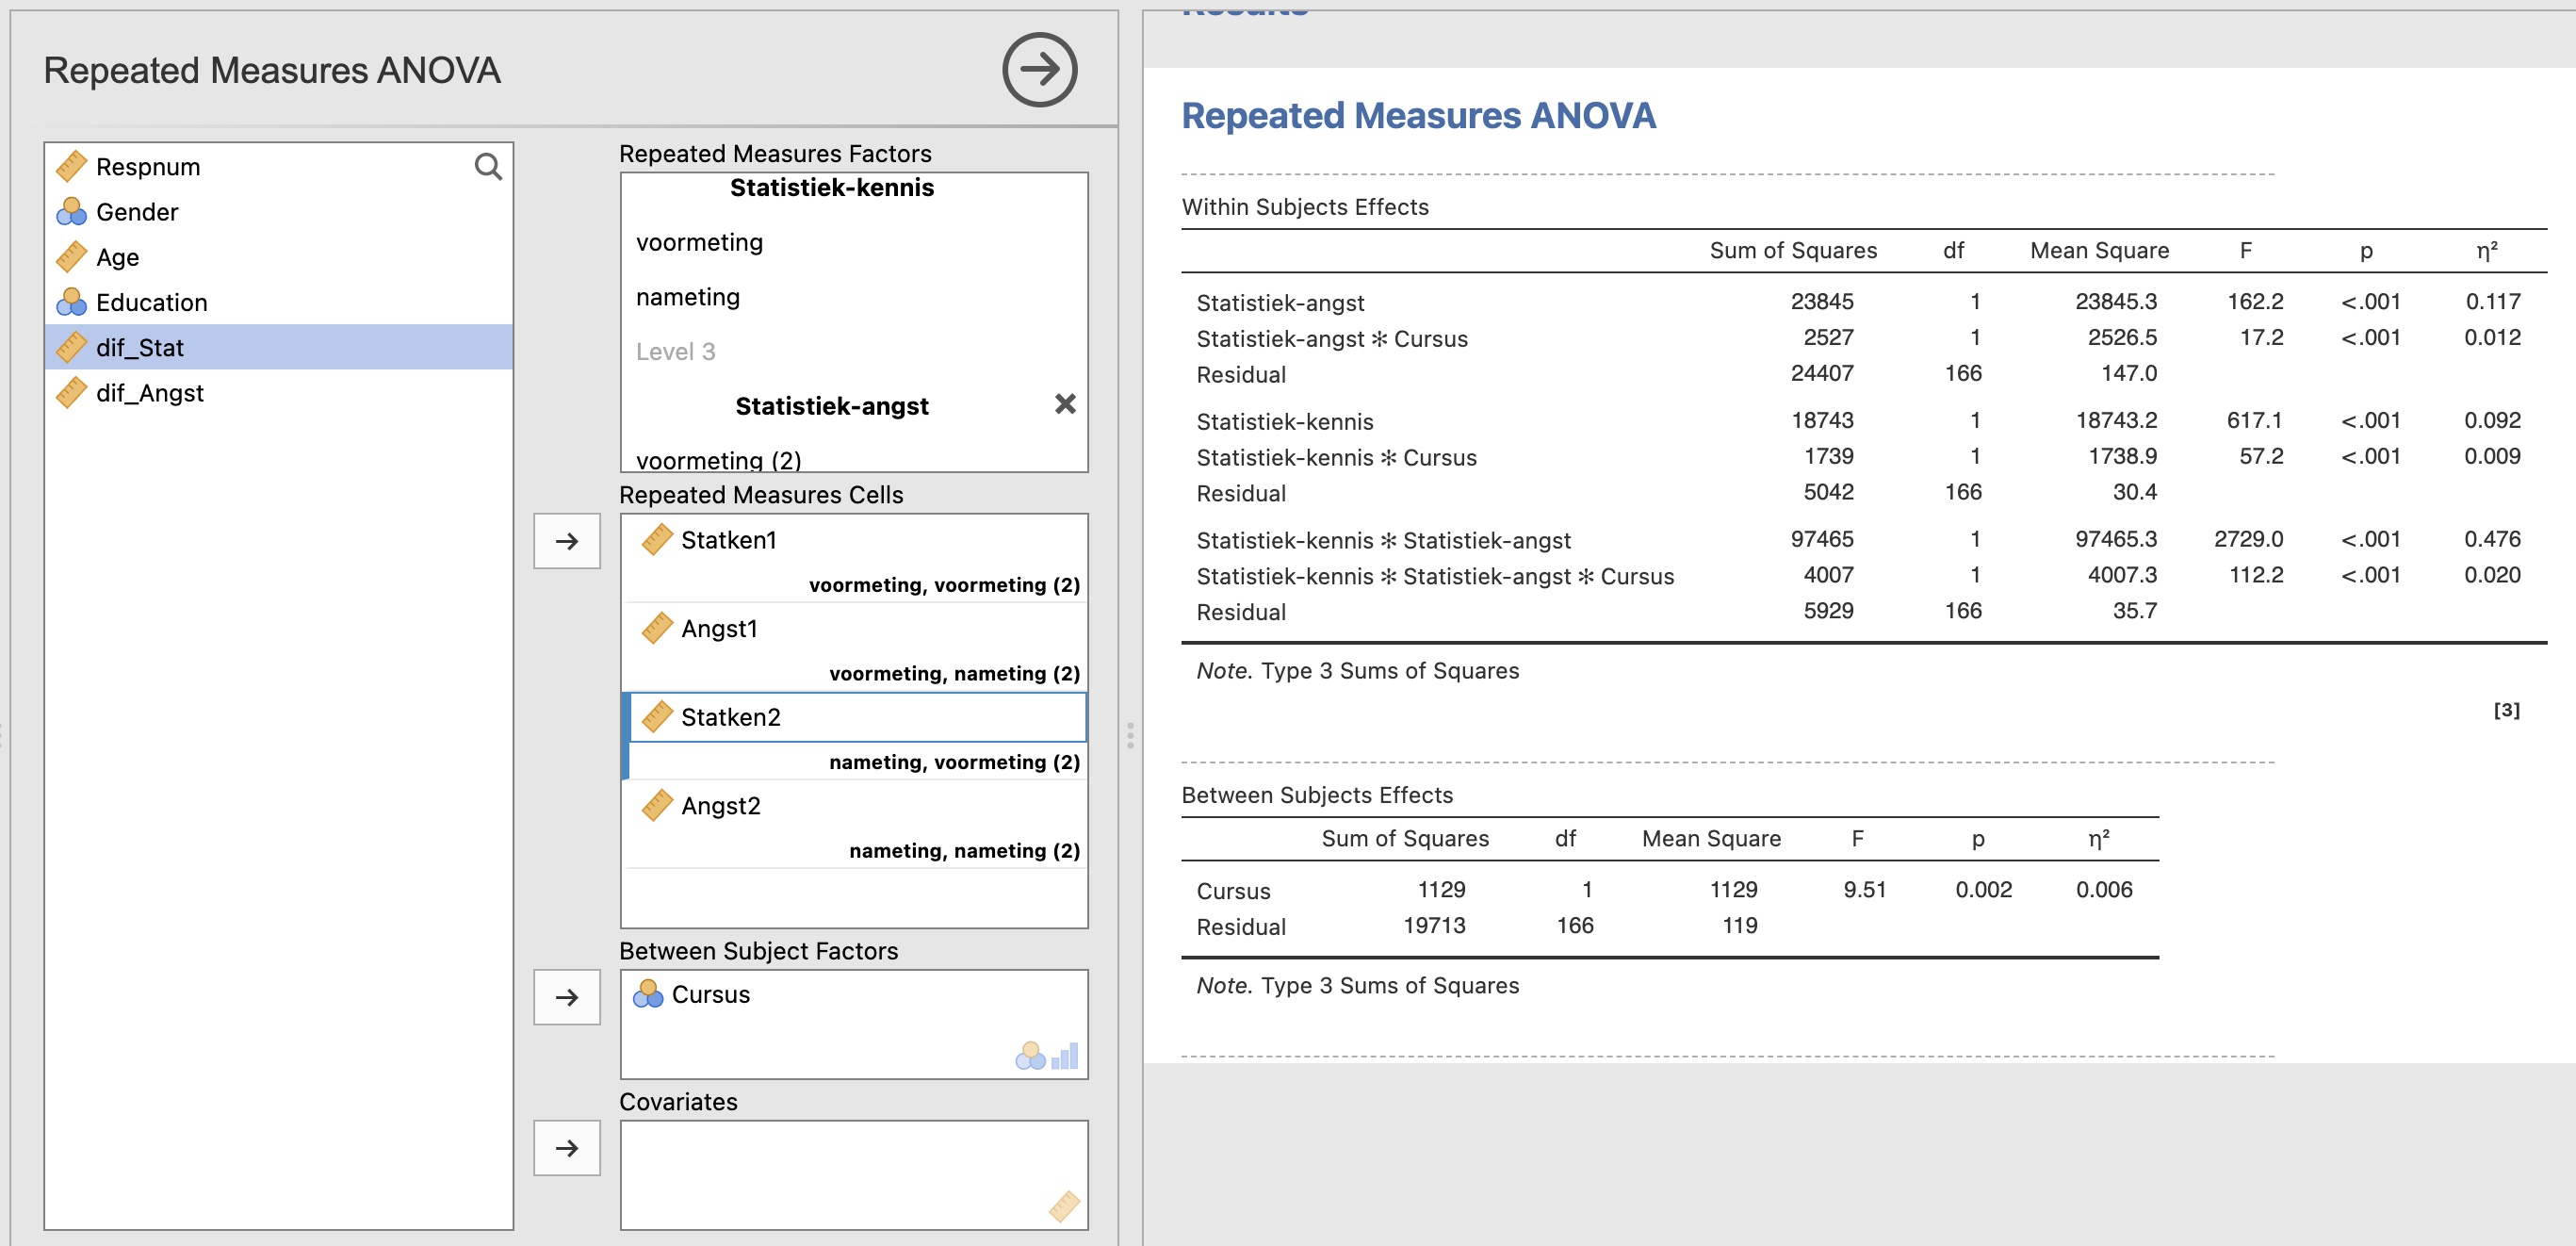Remove Statistiek-angst factor with X icon

(x=1065, y=404)
